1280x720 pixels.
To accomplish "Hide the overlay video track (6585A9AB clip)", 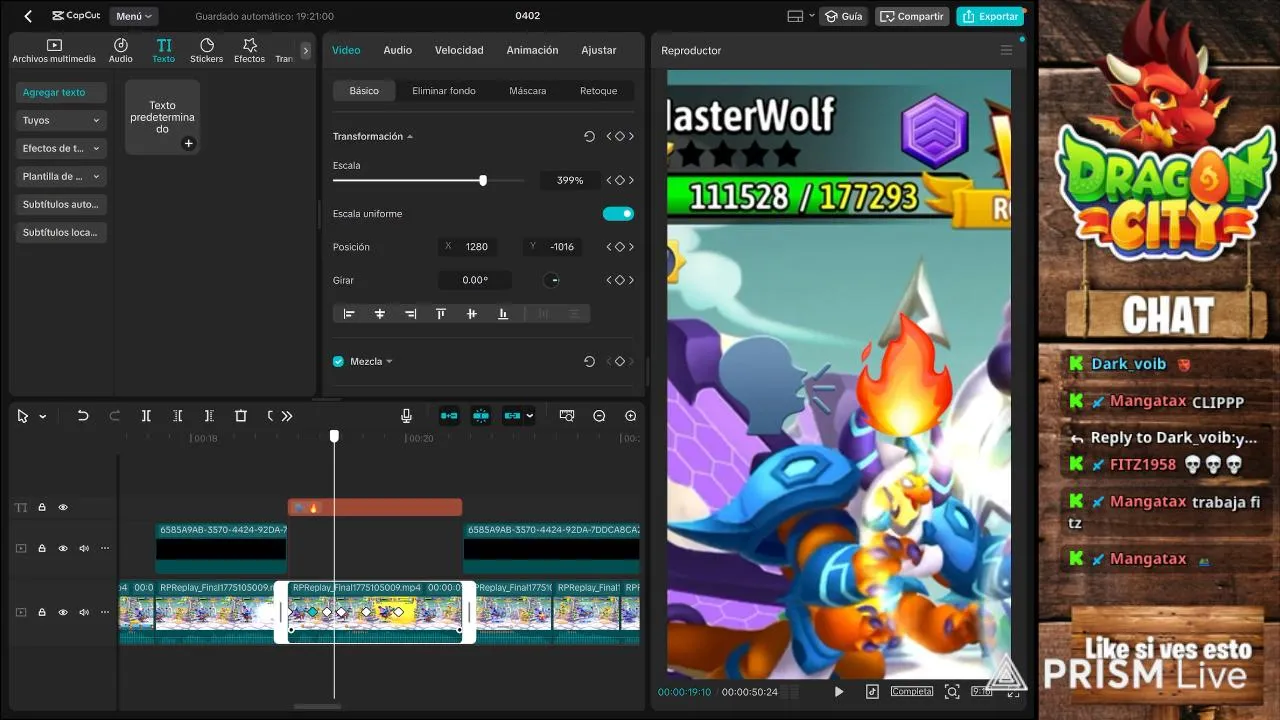I will click(63, 548).
